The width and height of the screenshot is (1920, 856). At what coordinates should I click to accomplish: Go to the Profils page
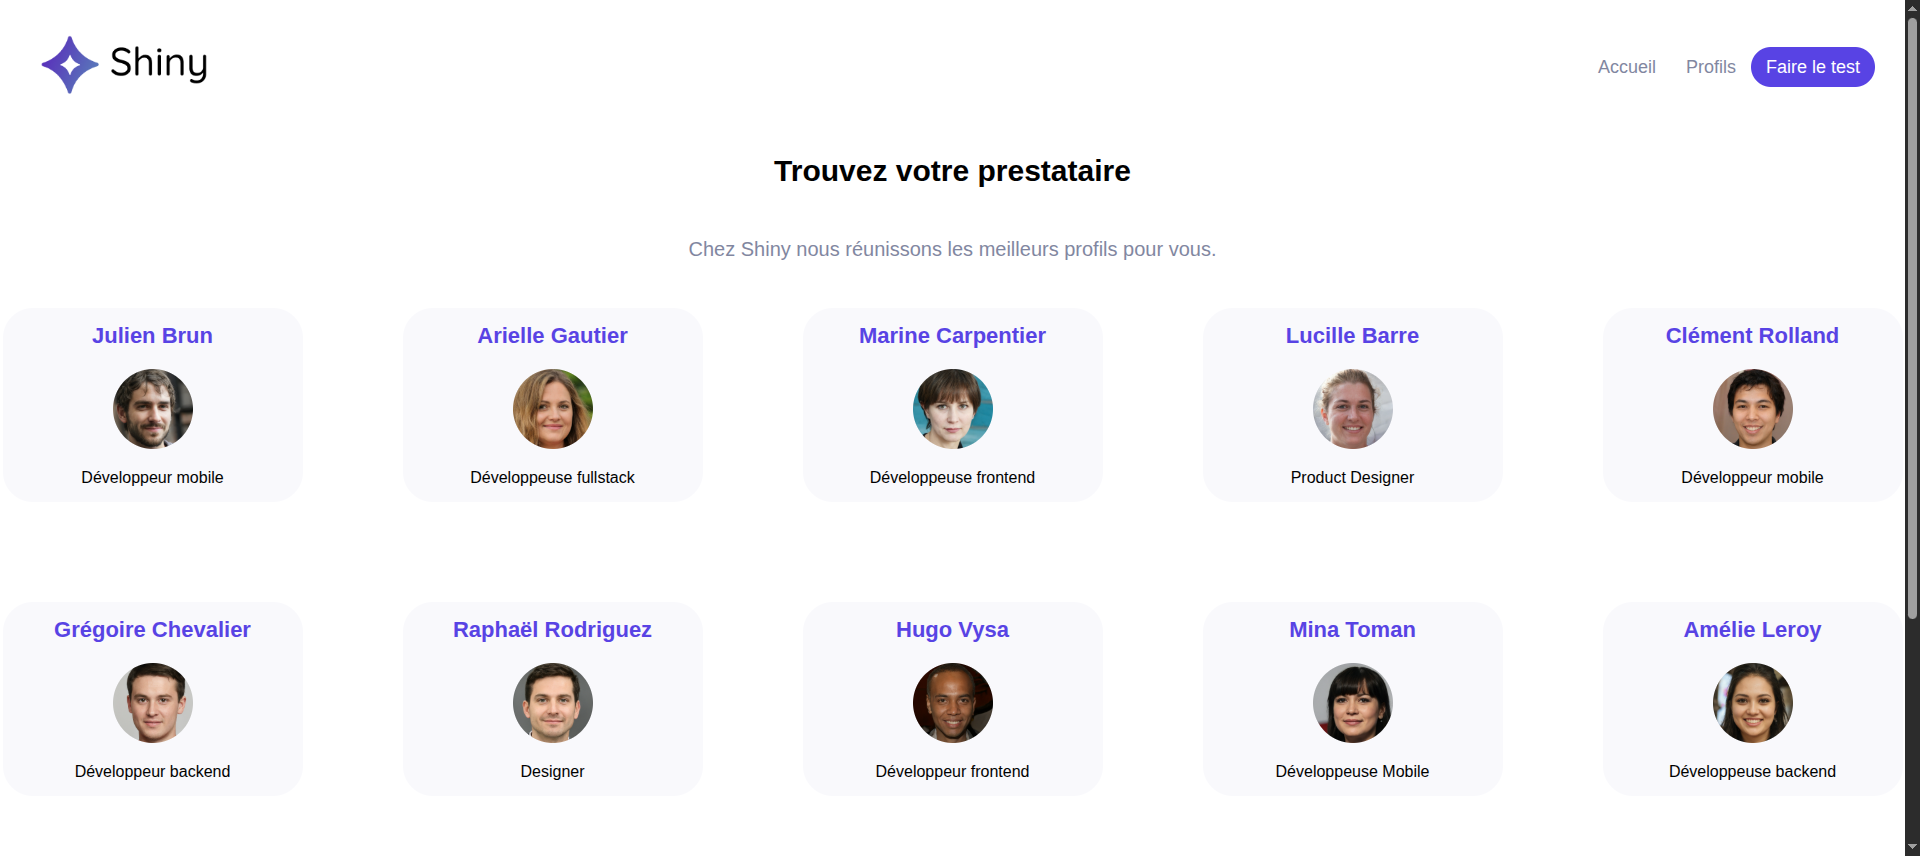coord(1710,67)
